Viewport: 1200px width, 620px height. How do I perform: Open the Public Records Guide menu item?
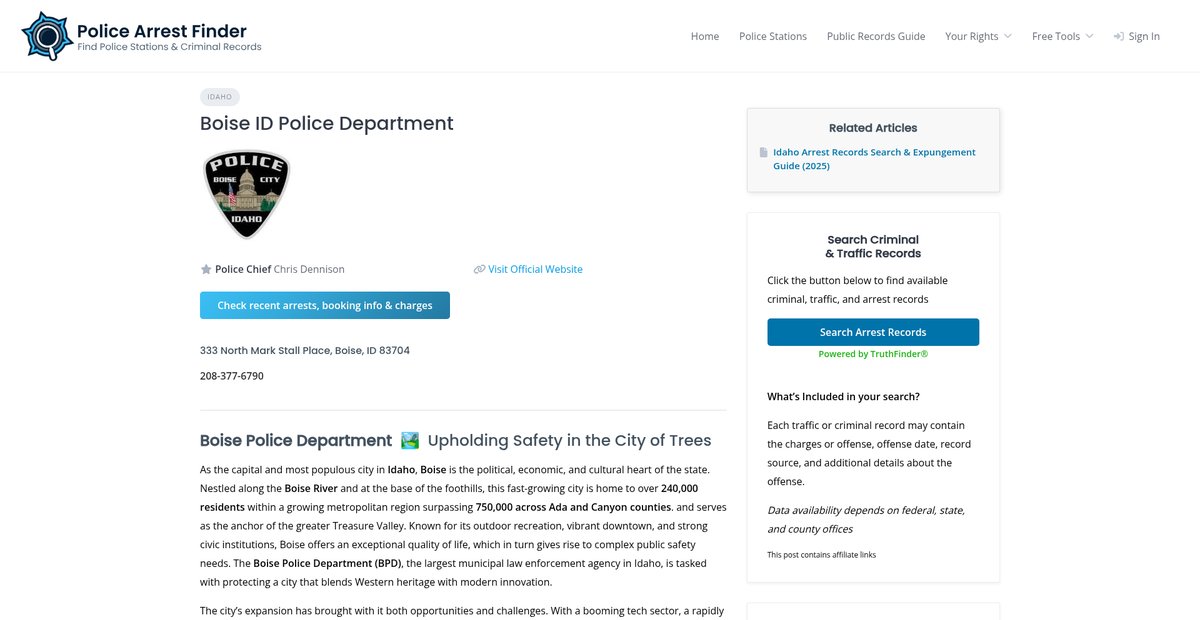[876, 36]
